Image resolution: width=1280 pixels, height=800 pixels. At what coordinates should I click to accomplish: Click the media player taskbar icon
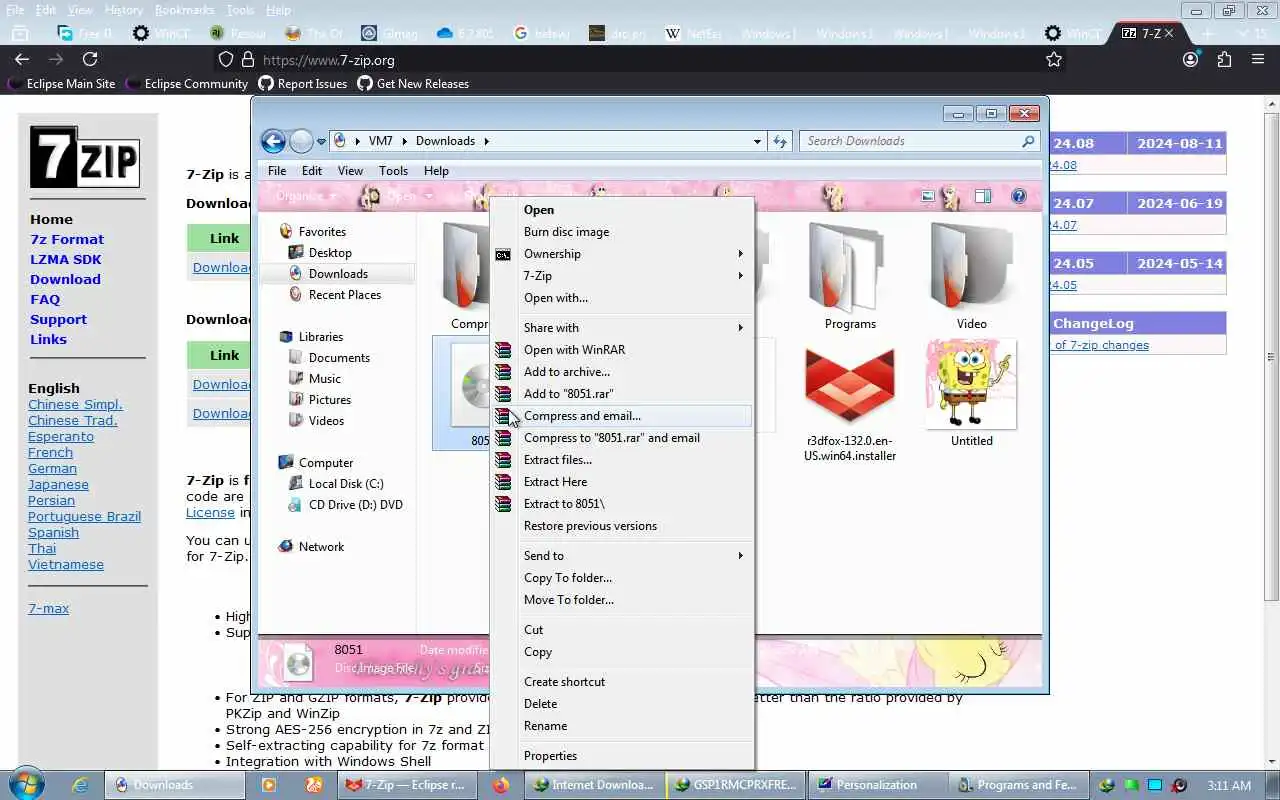(x=268, y=785)
